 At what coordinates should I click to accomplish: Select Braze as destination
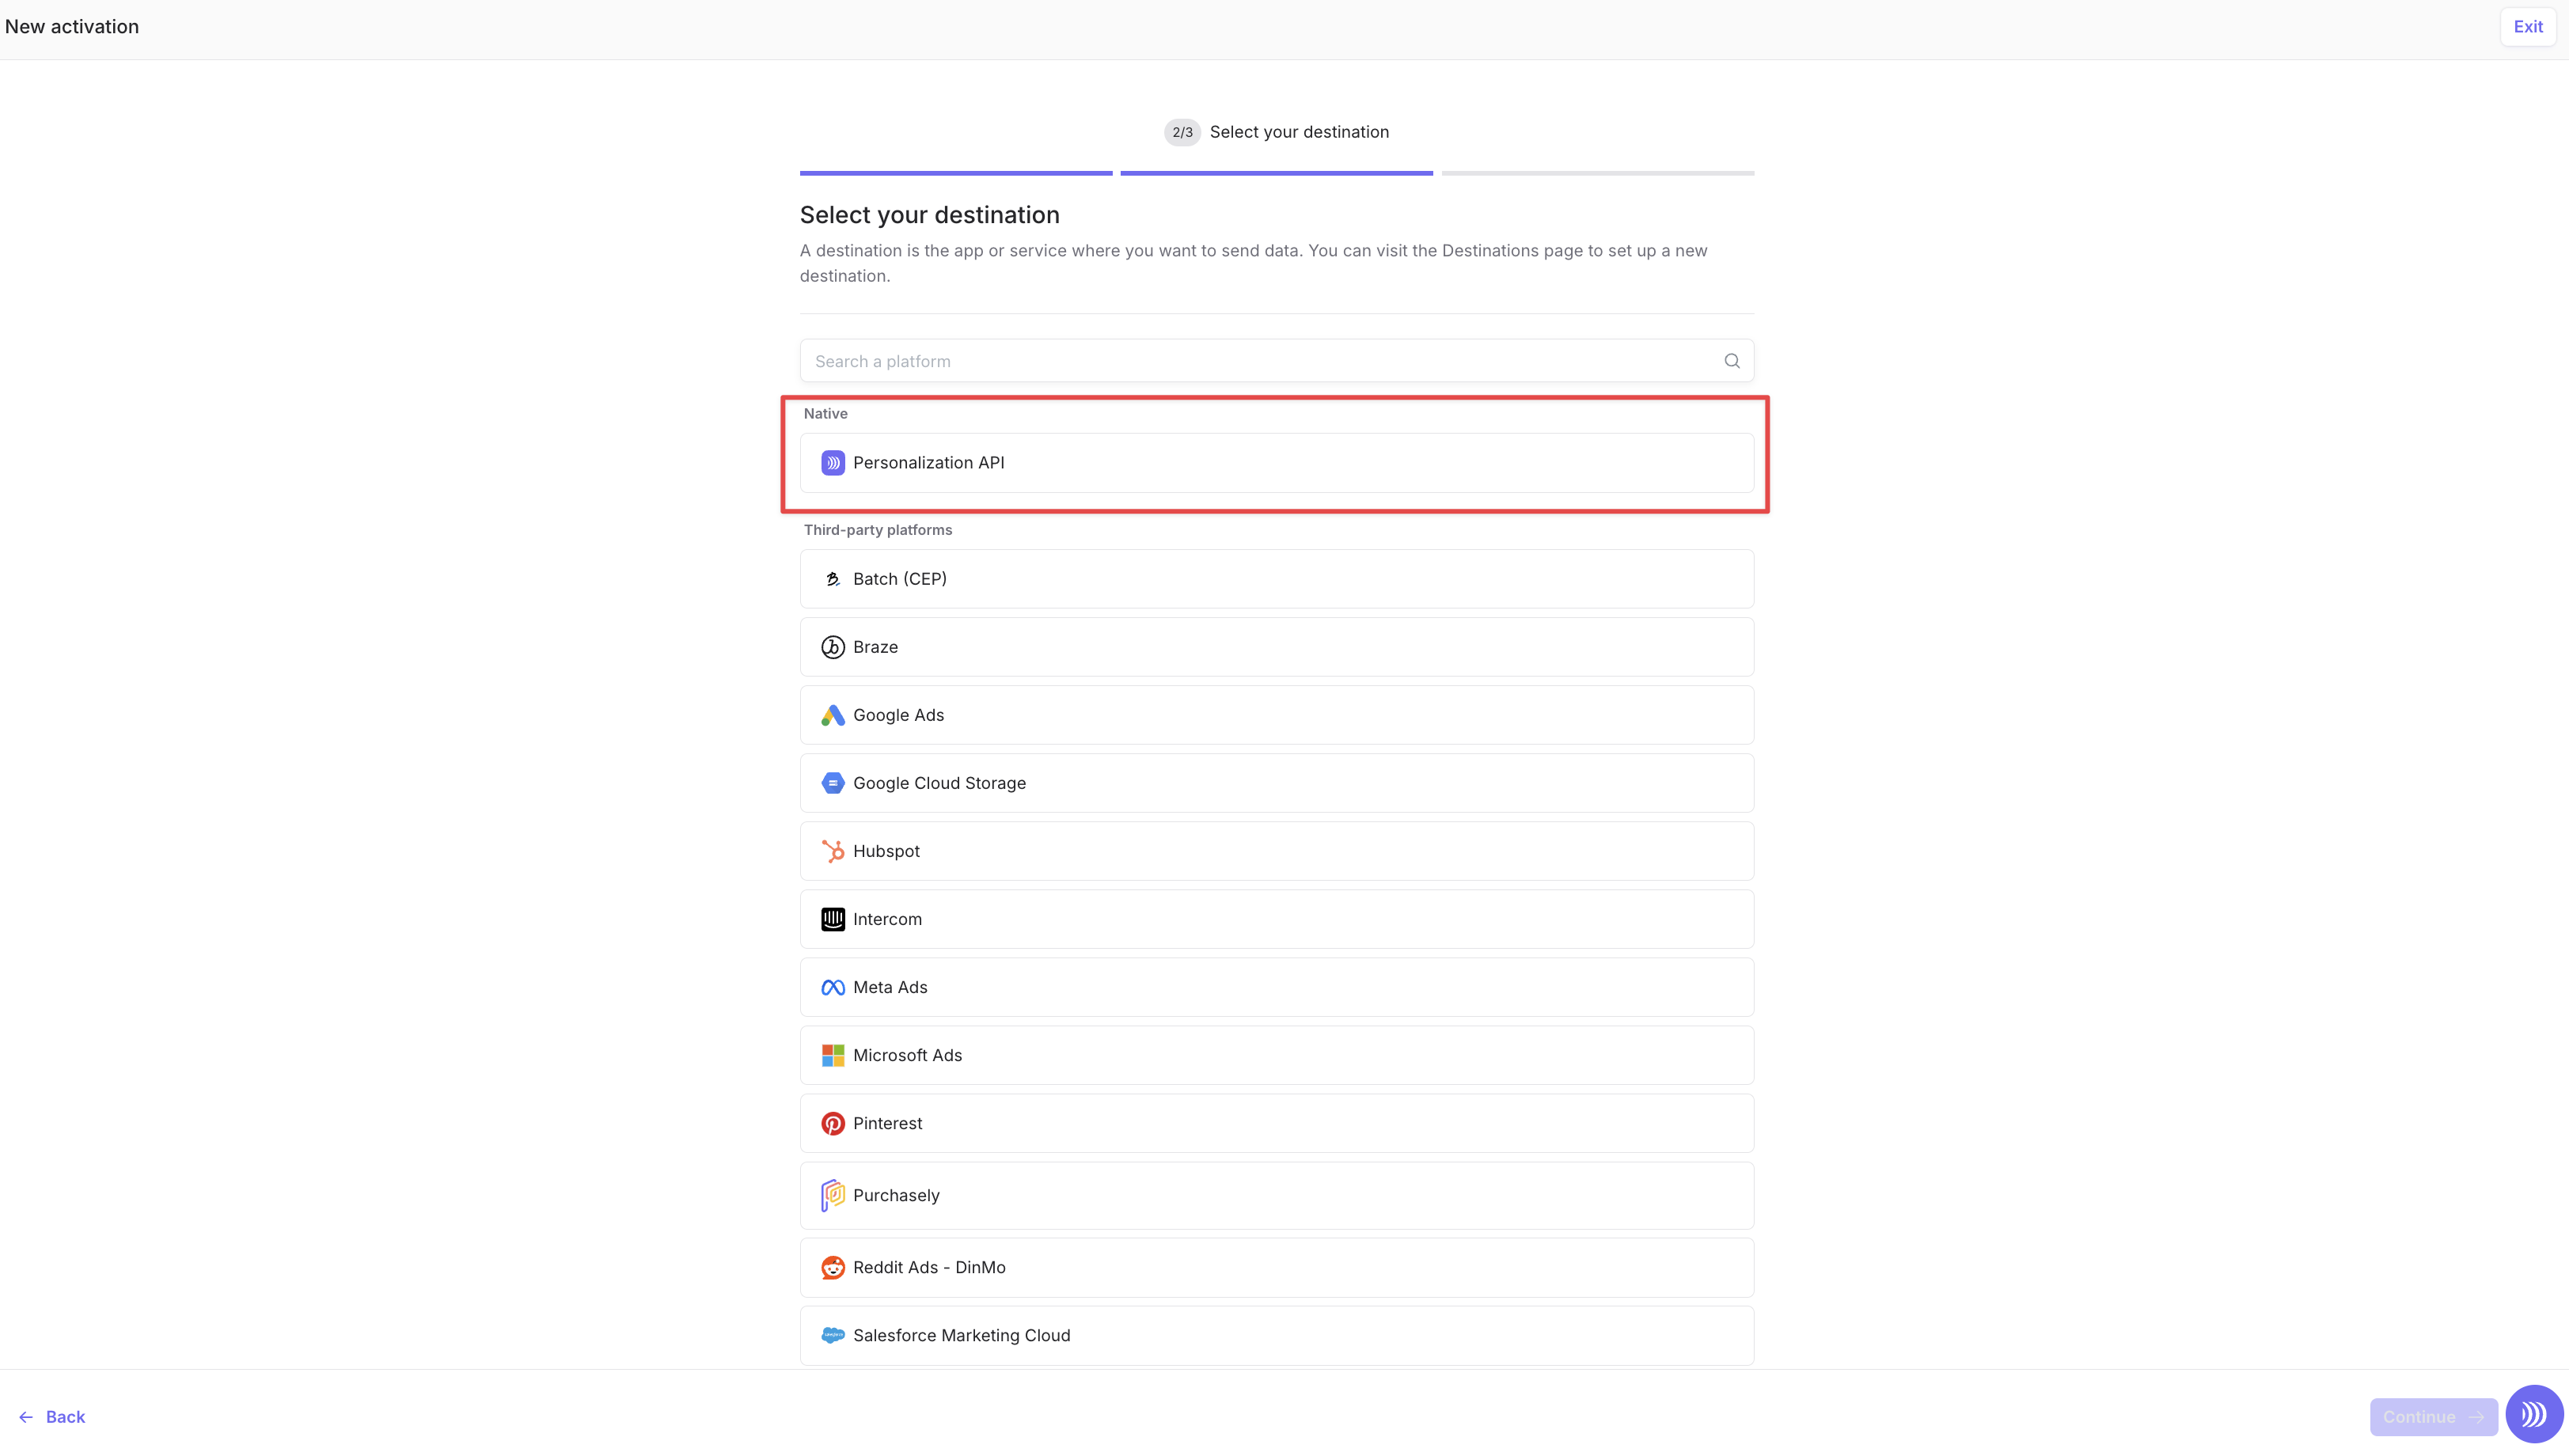coord(1276,647)
